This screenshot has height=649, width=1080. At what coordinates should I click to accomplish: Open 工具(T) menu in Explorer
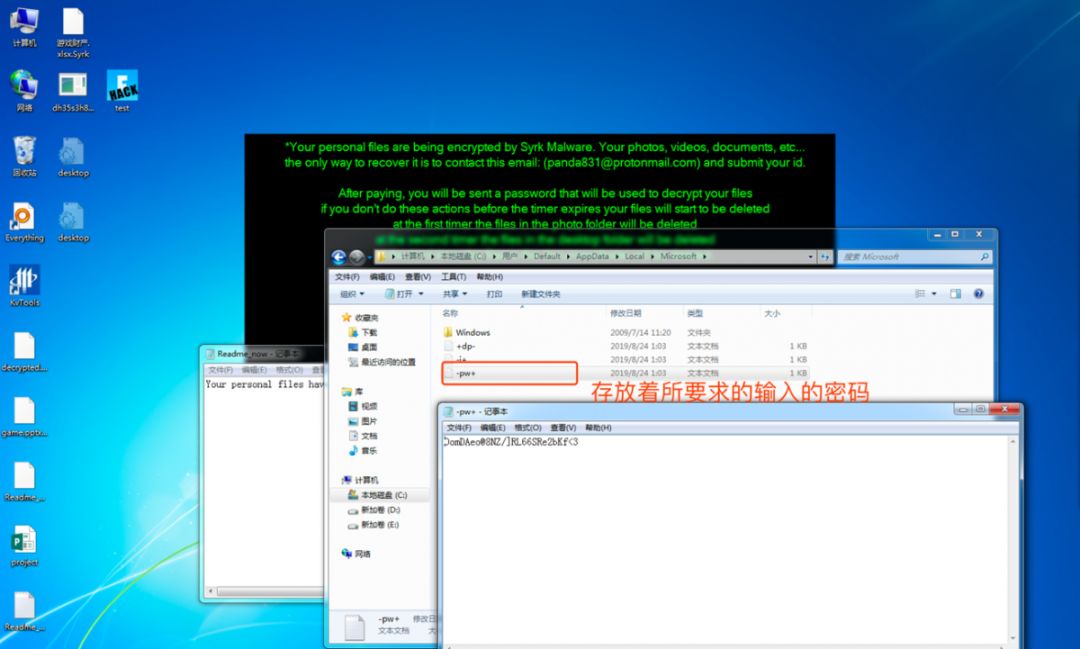[453, 276]
